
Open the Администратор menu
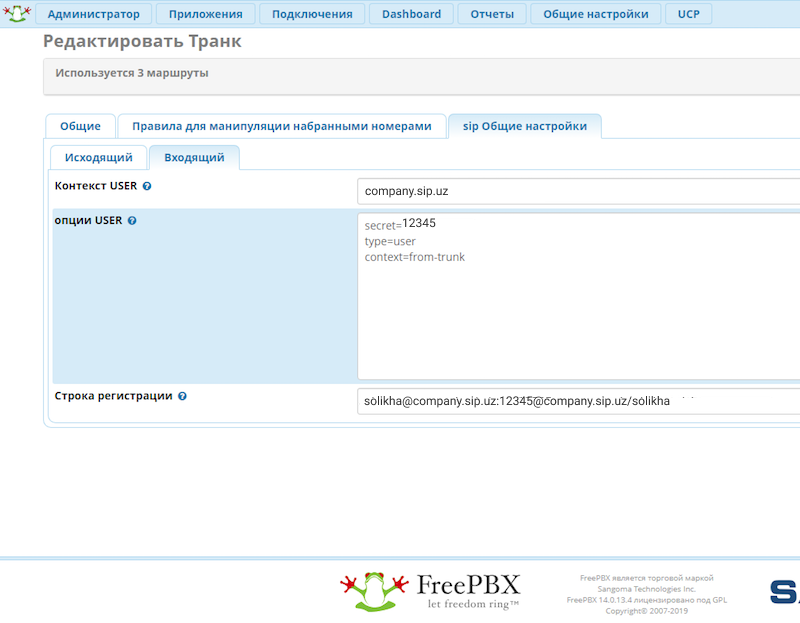(94, 14)
